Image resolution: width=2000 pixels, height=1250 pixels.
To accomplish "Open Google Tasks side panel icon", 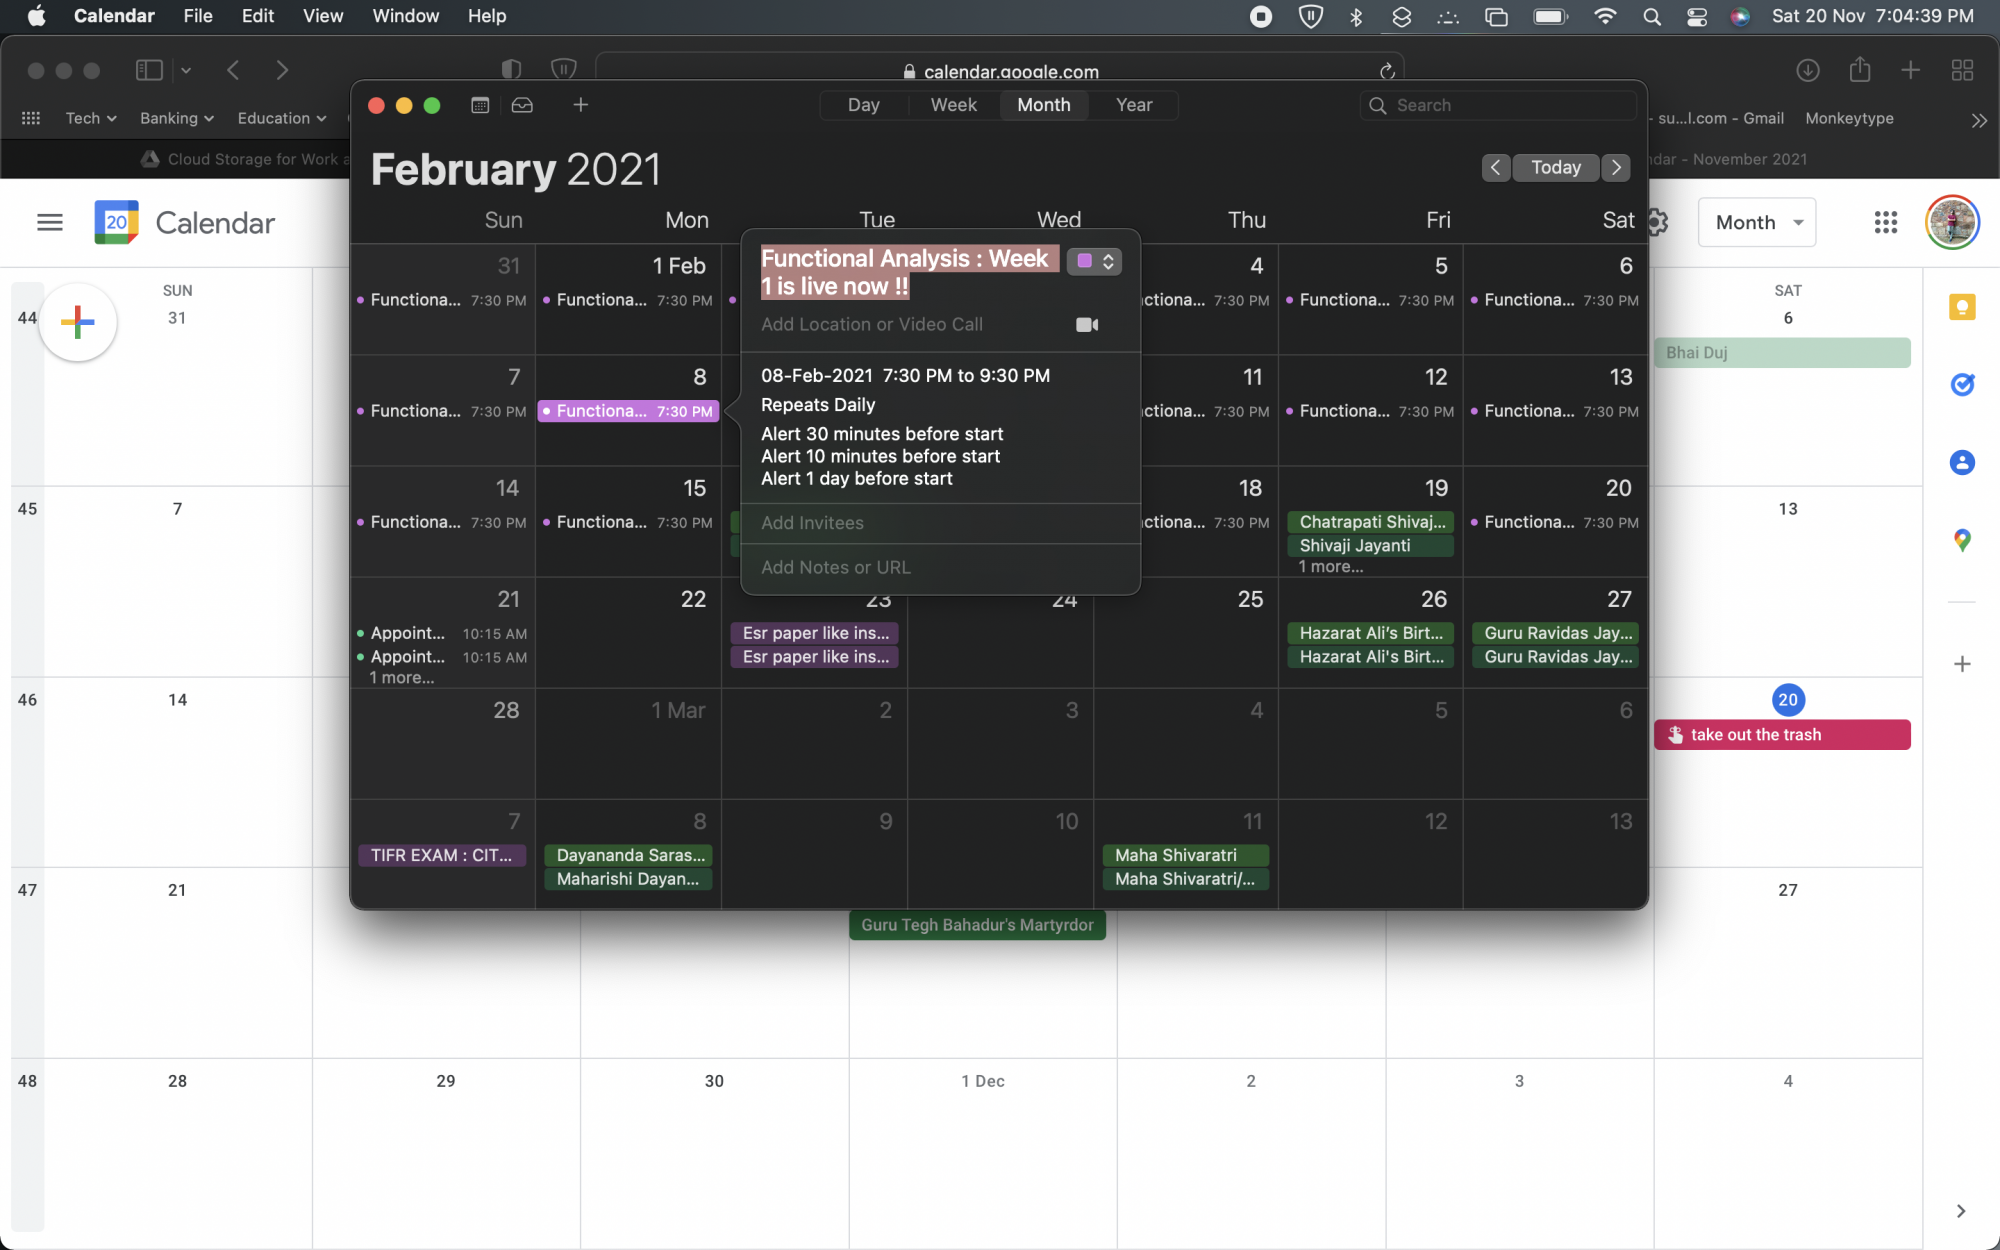I will pyautogui.click(x=1962, y=384).
